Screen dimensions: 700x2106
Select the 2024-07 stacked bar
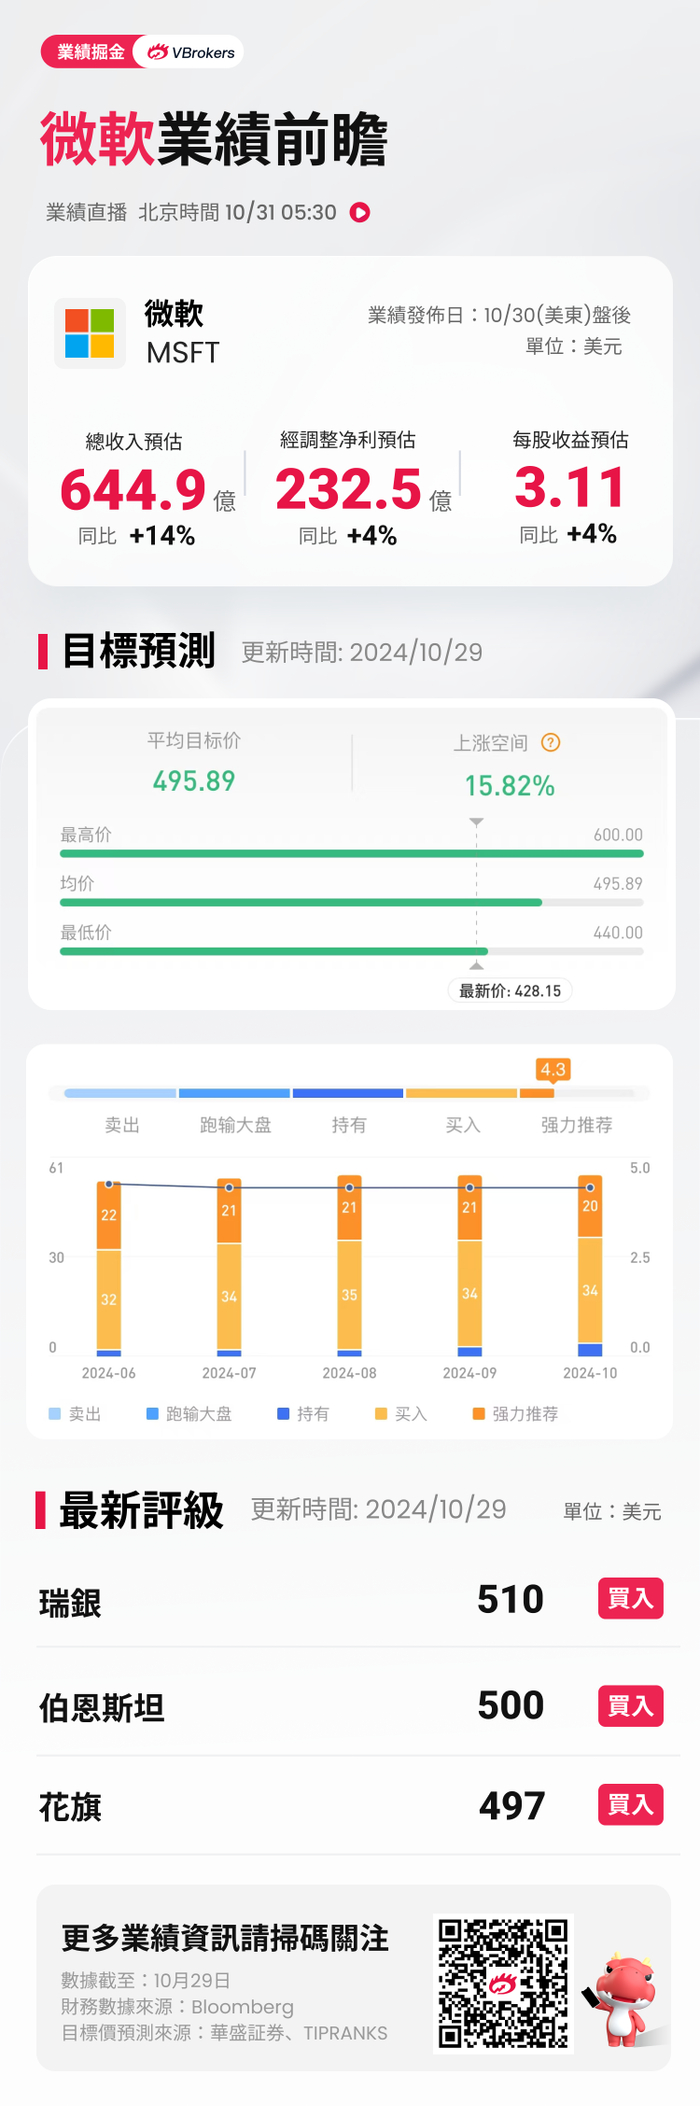pos(229,1267)
